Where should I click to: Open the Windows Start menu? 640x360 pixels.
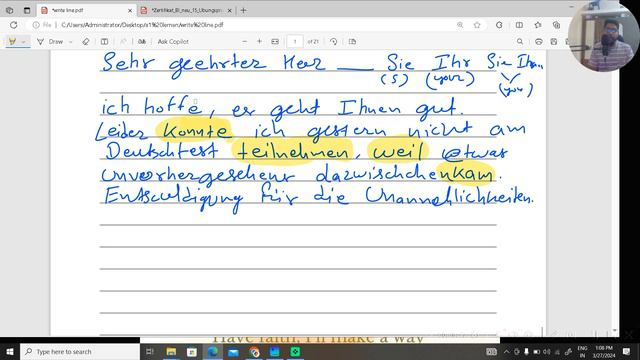pos(10,351)
